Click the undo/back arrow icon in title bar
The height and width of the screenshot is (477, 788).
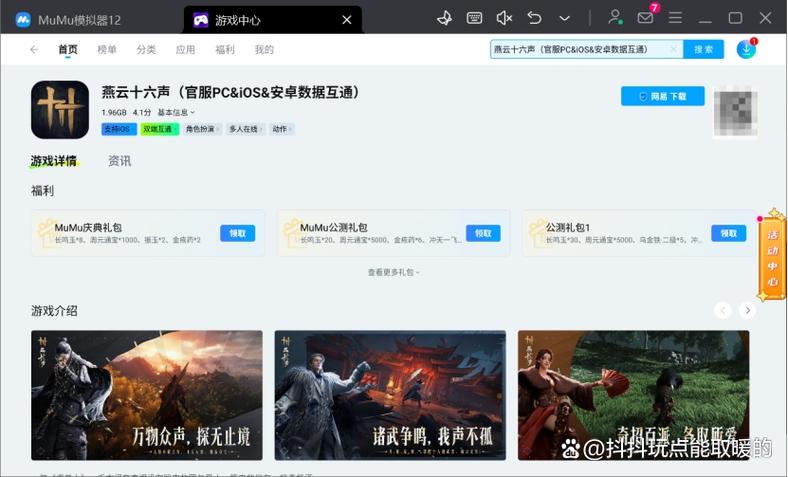click(x=534, y=19)
